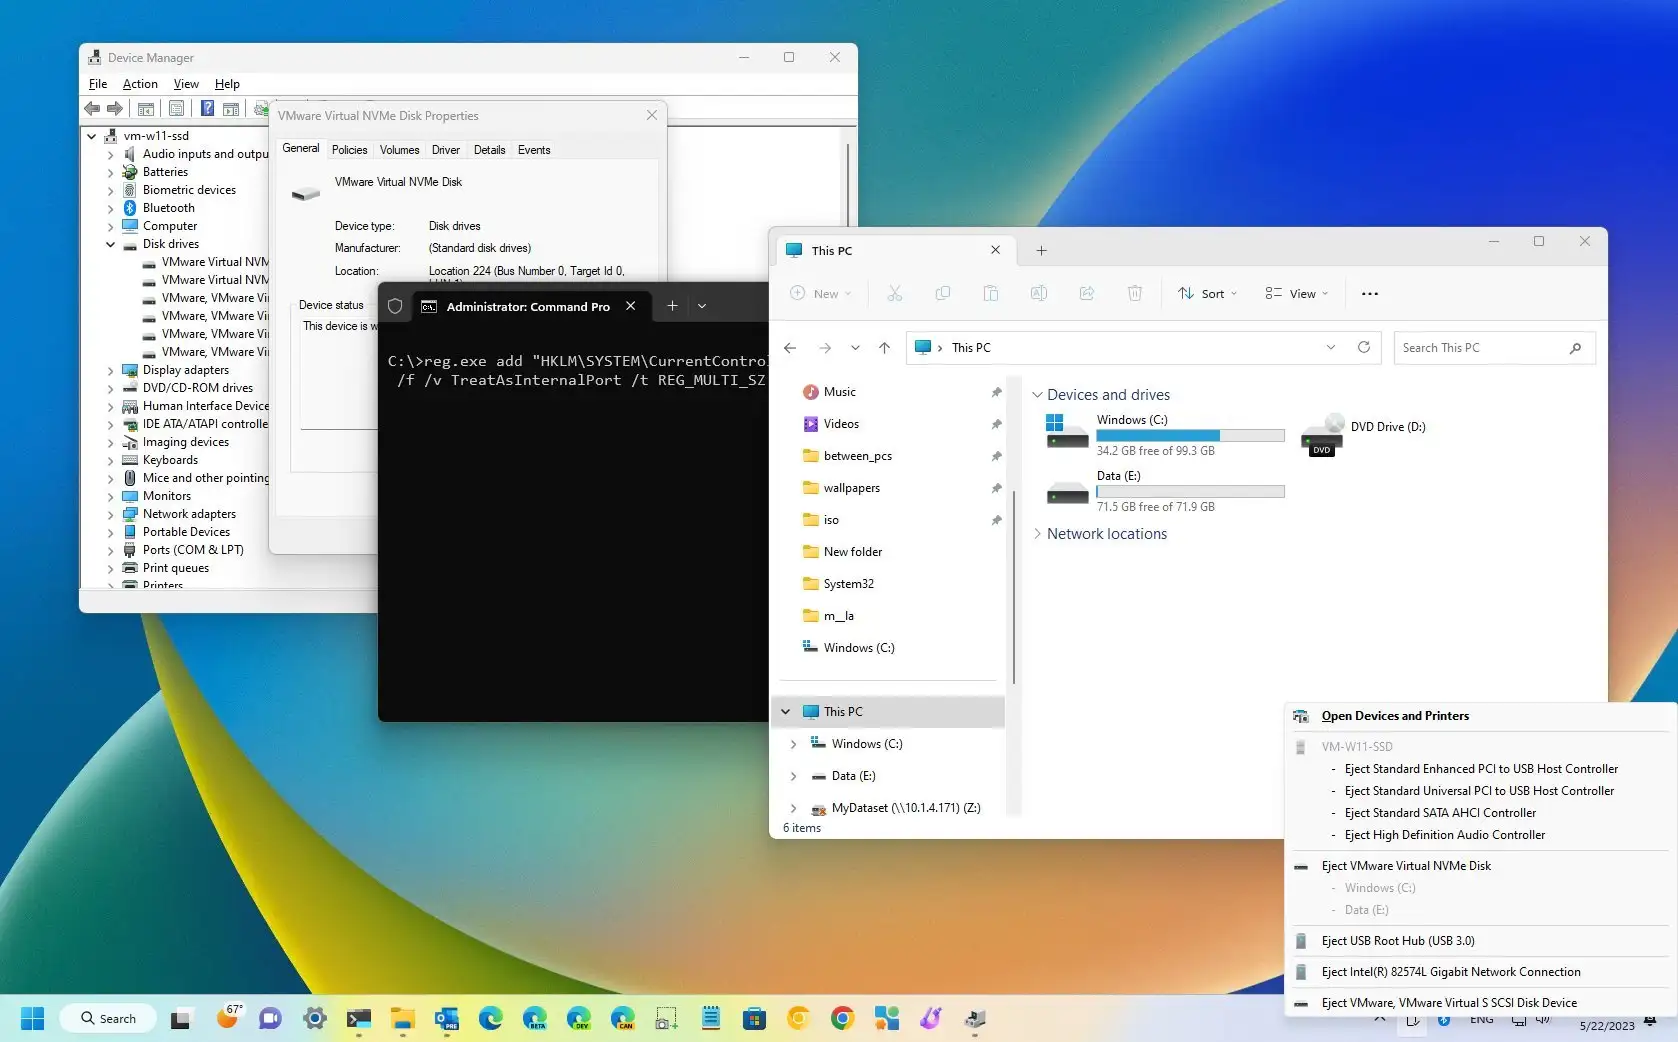
Task: Open Settings gear on the taskbar
Action: (314, 1019)
